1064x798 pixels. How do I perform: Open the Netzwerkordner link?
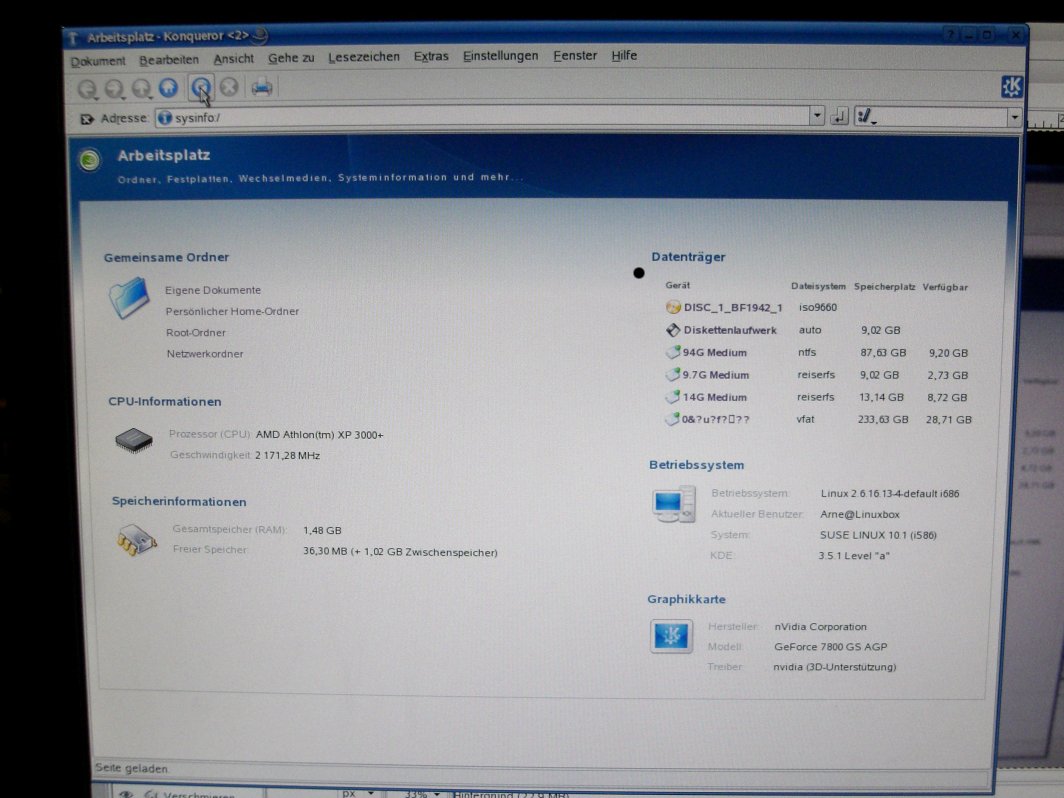pyautogui.click(x=205, y=354)
